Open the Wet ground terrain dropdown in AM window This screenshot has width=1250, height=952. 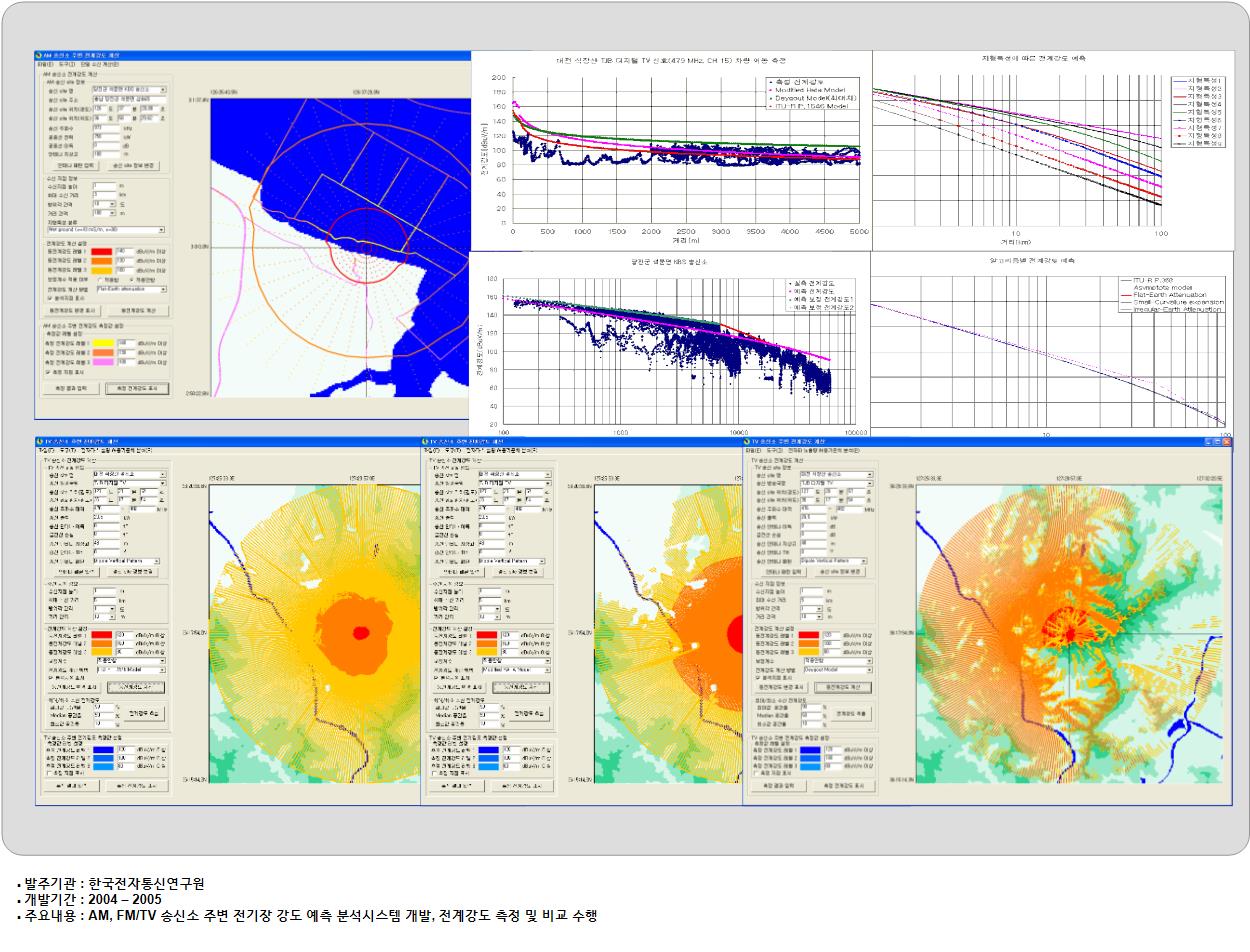point(107,230)
